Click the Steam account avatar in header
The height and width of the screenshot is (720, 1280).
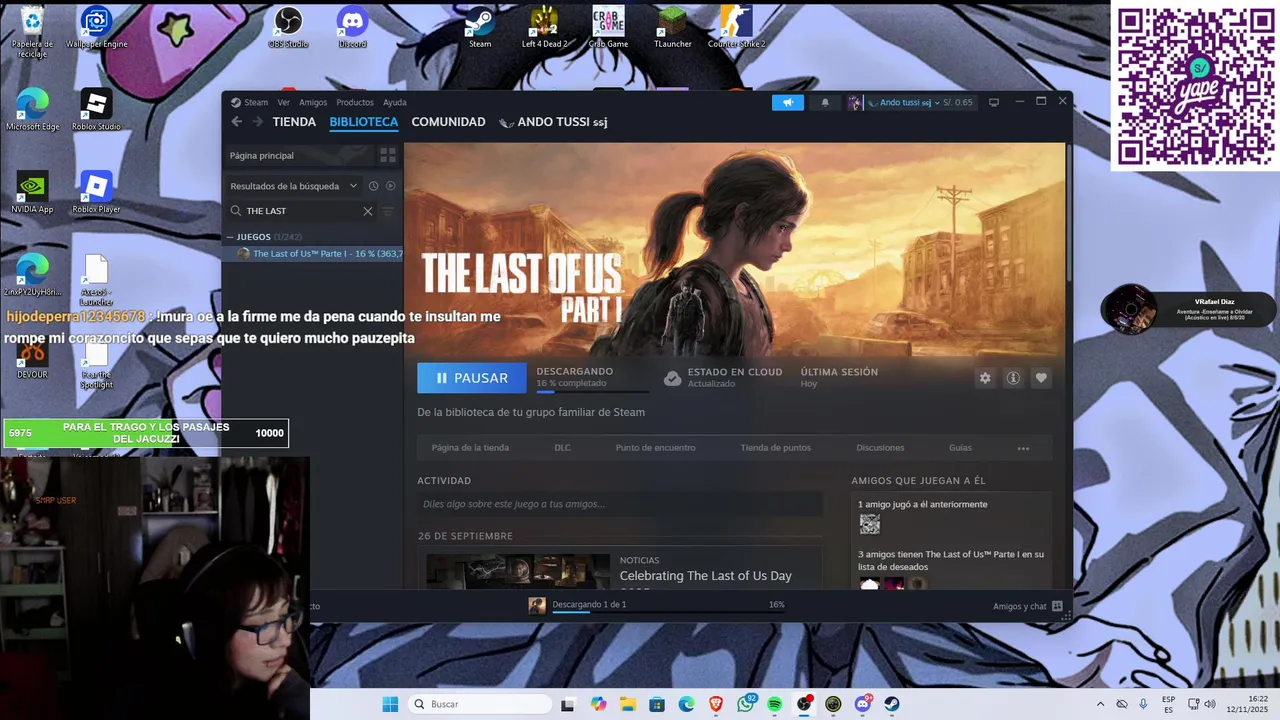point(855,102)
